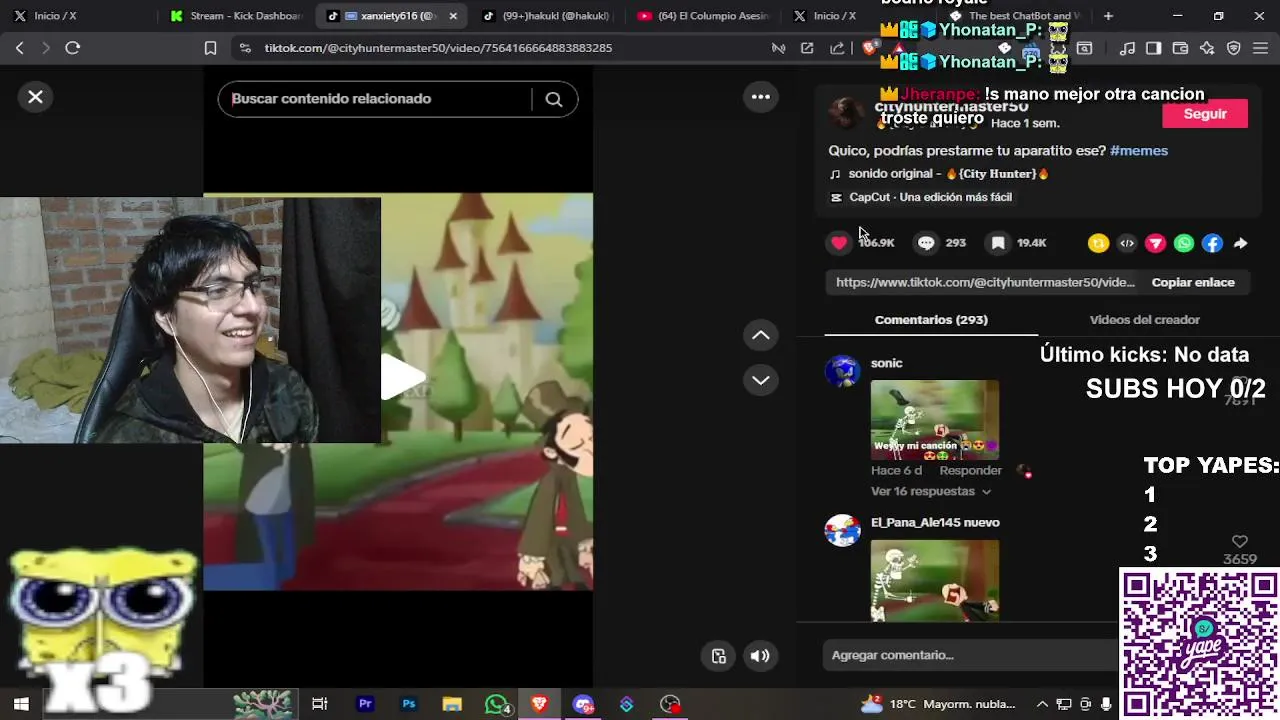Image resolution: width=1280 pixels, height=720 pixels.
Task: Open browser music/playlist icon
Action: point(1127,48)
